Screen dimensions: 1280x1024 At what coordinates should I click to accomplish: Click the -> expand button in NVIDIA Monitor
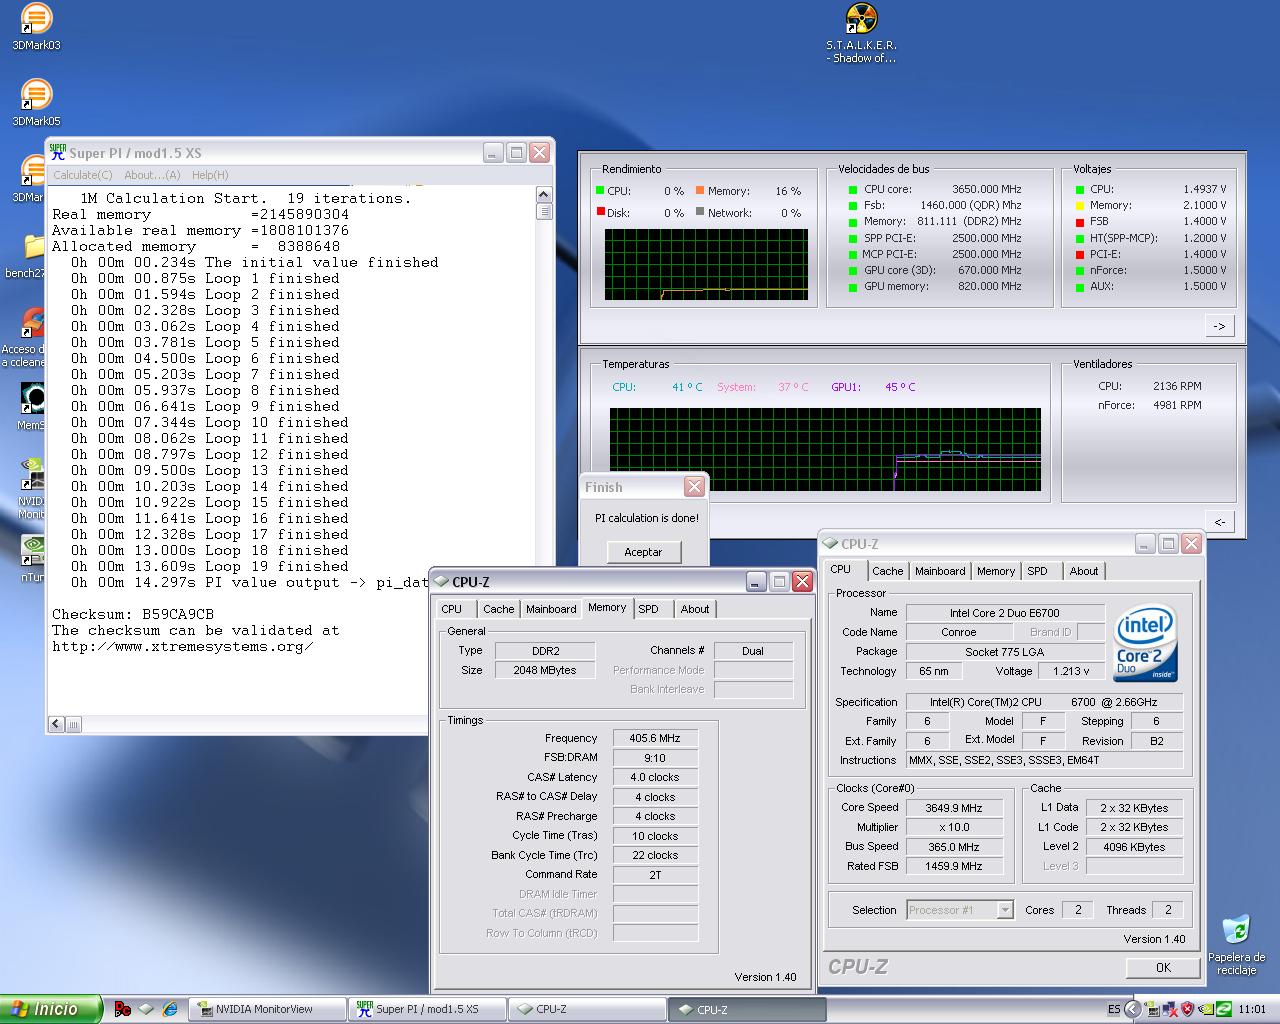(x=1219, y=326)
